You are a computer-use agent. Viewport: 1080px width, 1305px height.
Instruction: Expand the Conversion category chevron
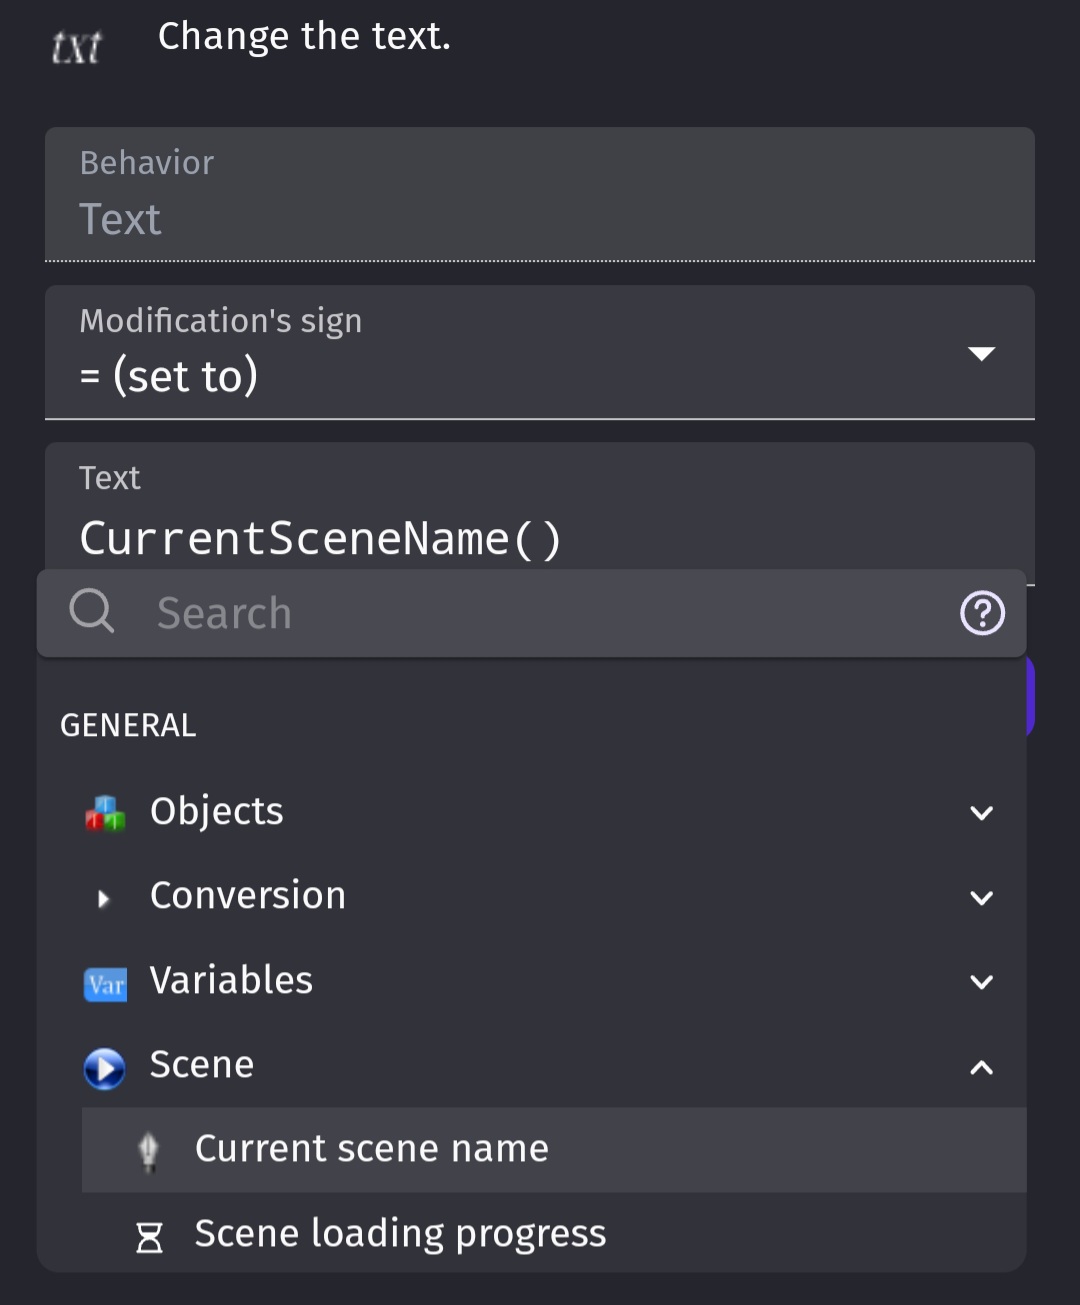click(x=982, y=898)
